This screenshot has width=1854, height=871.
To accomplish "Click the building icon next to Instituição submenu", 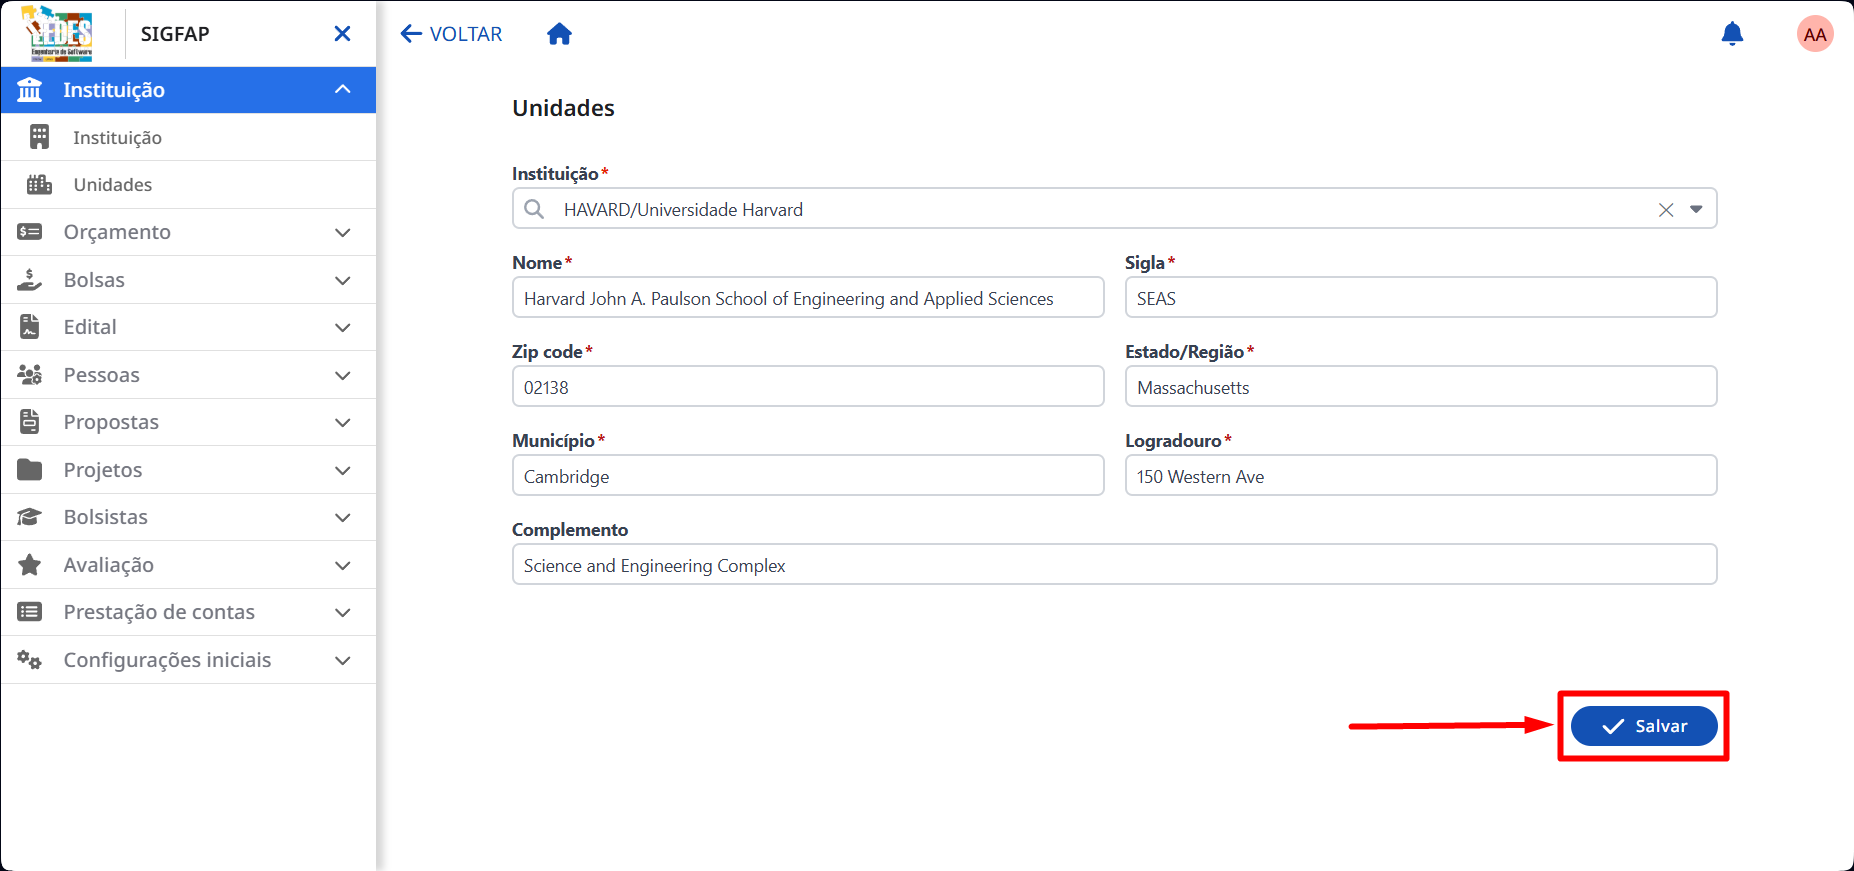I will 39,137.
